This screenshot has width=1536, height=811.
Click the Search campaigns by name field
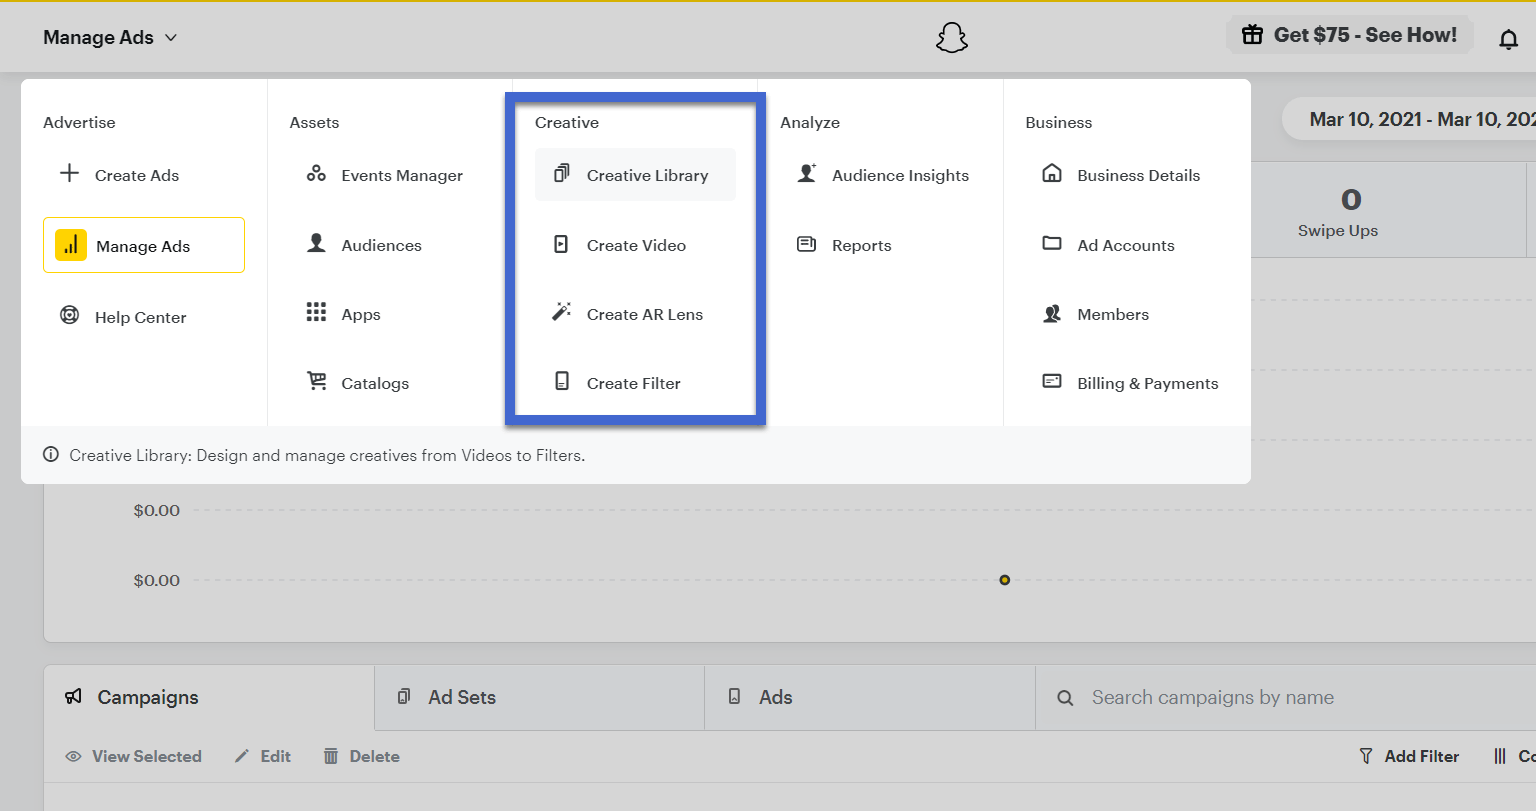[x=1285, y=697]
